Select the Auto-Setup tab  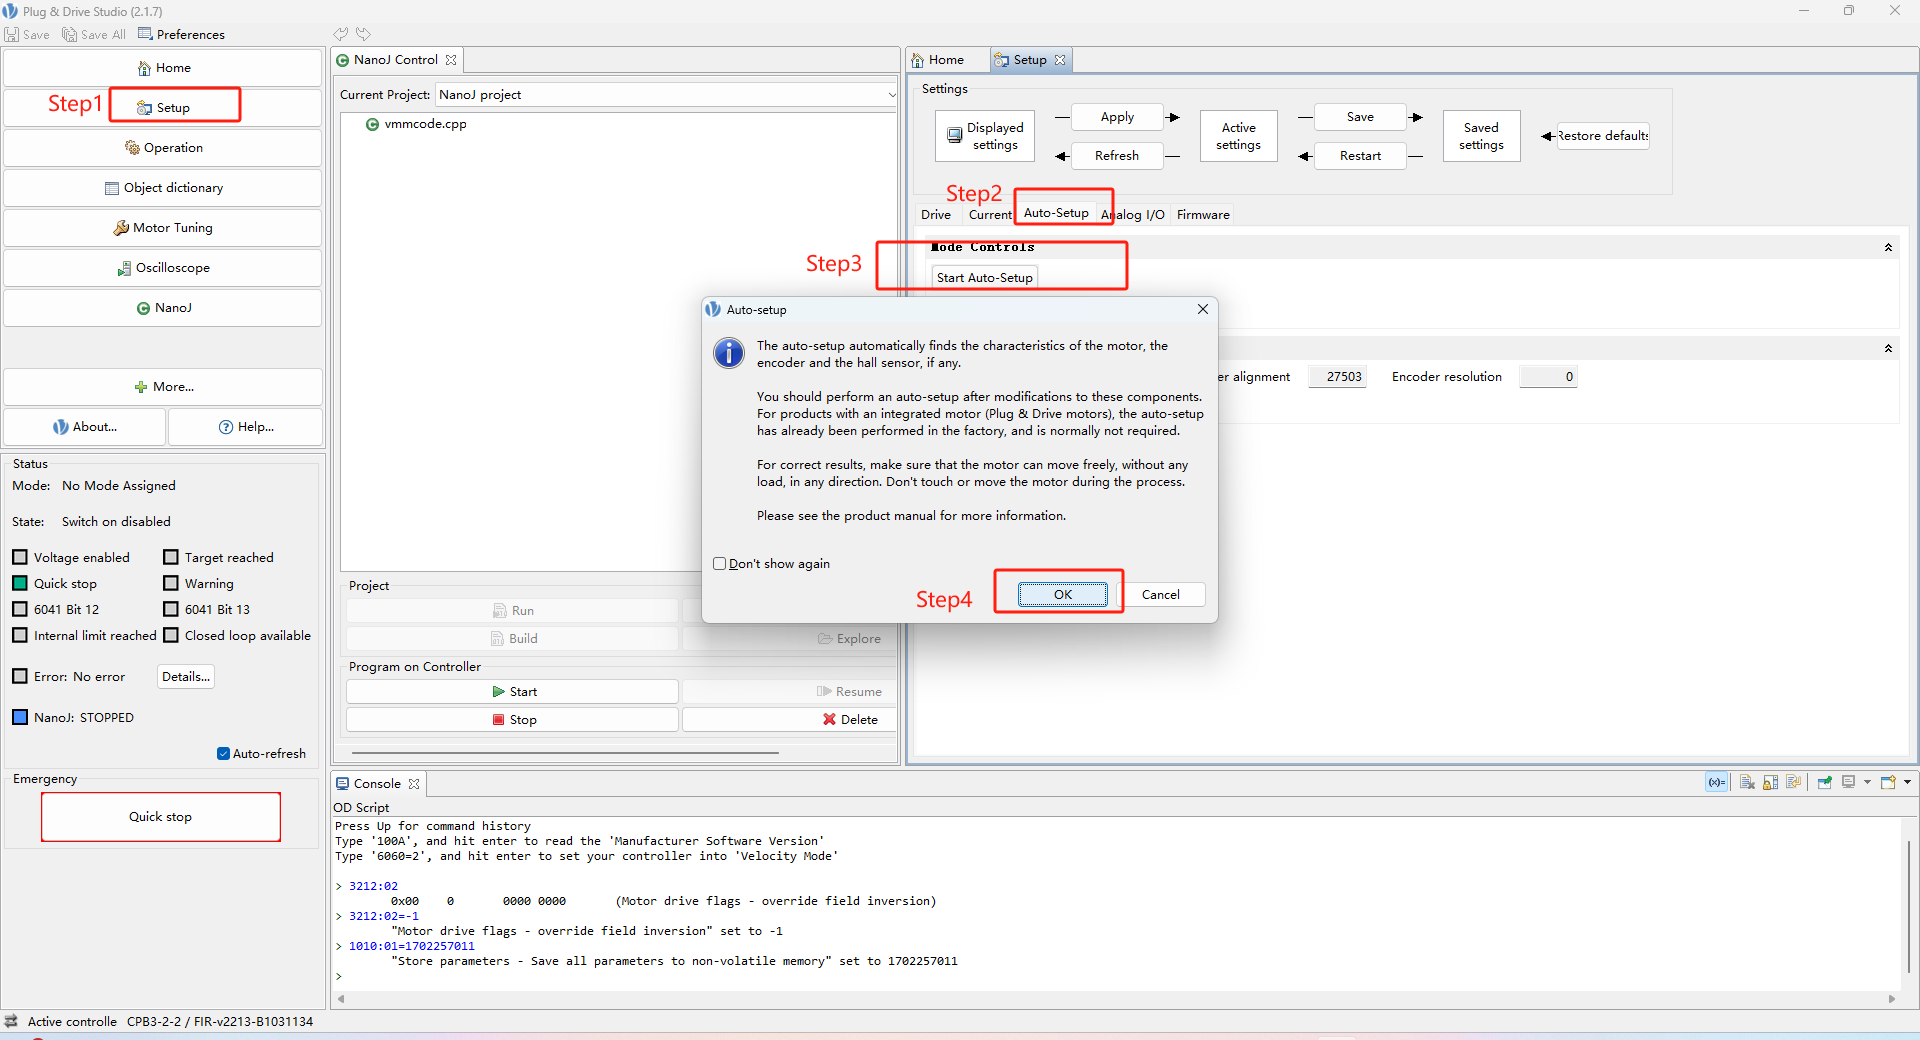pyautogui.click(x=1056, y=213)
